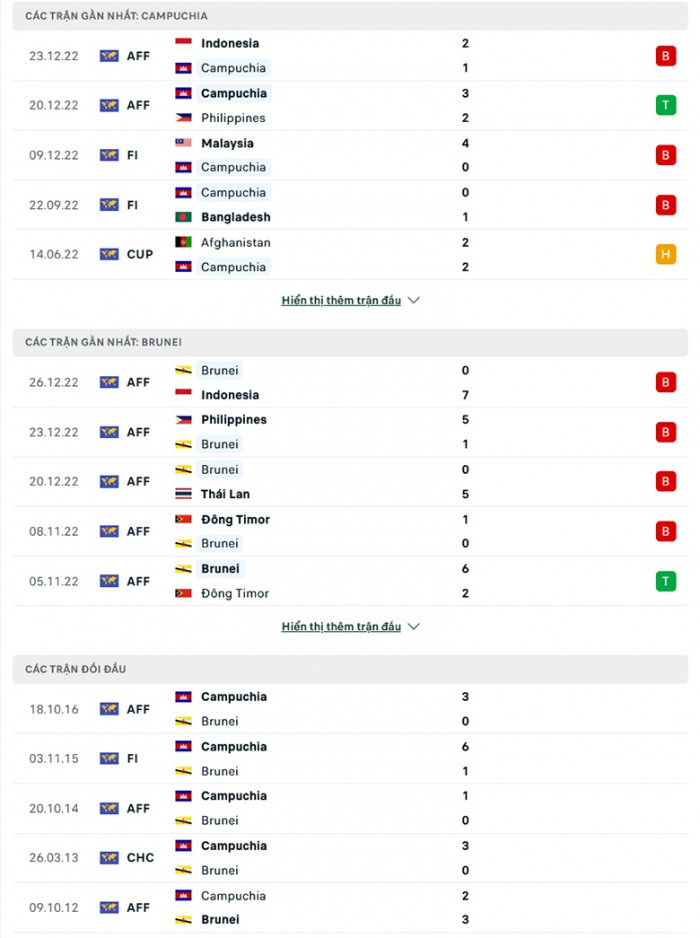
Task: Select the Malaysia team name
Action: point(227,143)
